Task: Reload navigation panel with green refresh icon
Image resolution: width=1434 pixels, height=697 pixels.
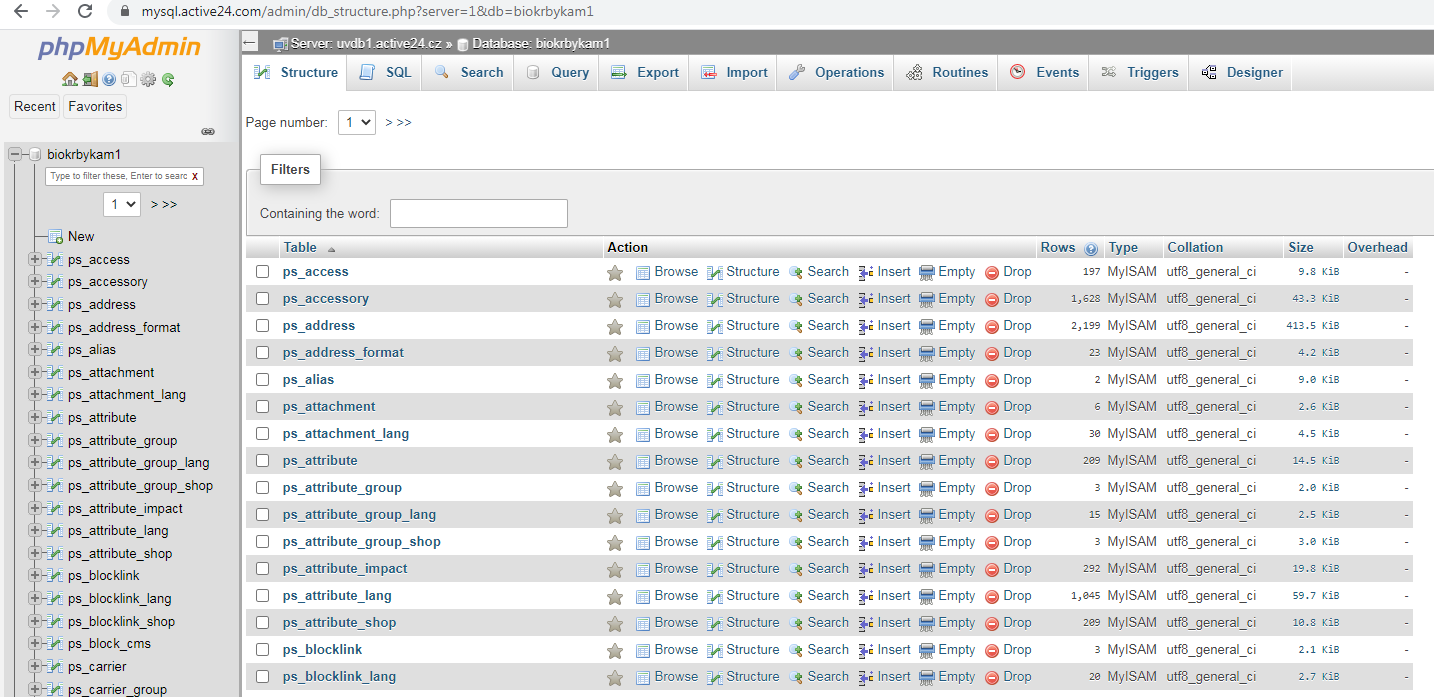Action: 168,79
